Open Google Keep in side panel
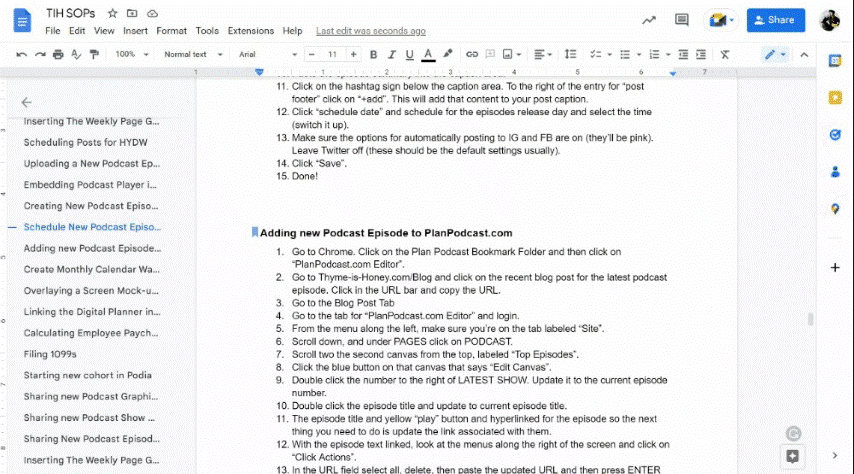This screenshot has width=854, height=474. coord(835,97)
